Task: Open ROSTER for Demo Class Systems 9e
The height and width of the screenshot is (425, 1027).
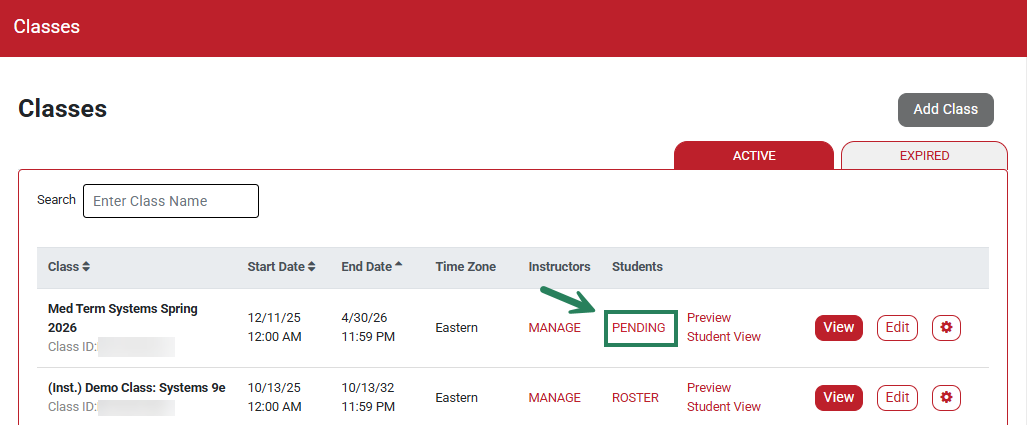Action: coord(635,397)
